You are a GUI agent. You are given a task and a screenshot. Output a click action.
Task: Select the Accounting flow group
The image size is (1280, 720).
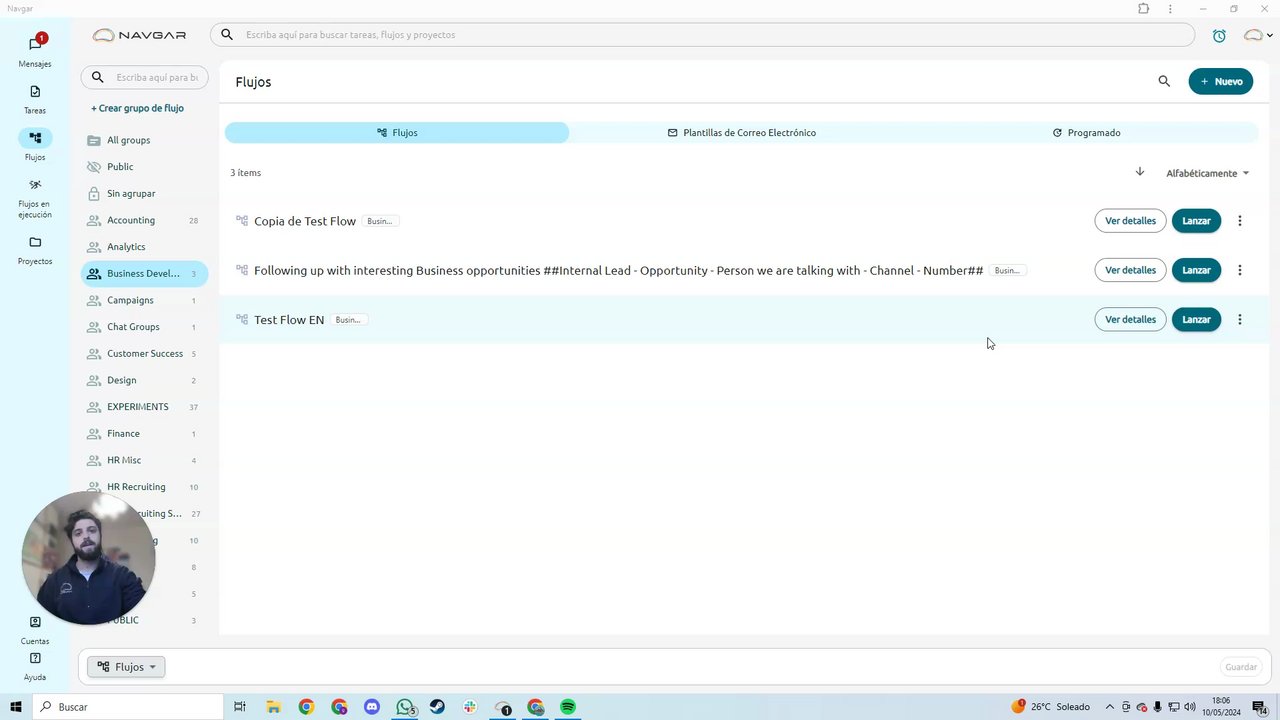tap(144, 220)
